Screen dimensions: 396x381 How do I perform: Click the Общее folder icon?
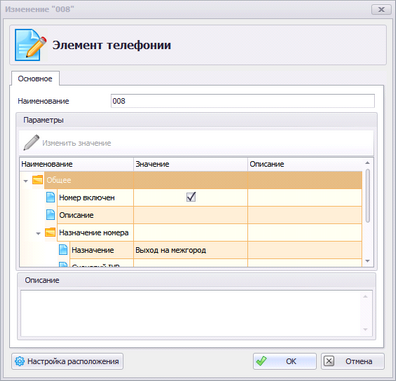point(38,180)
